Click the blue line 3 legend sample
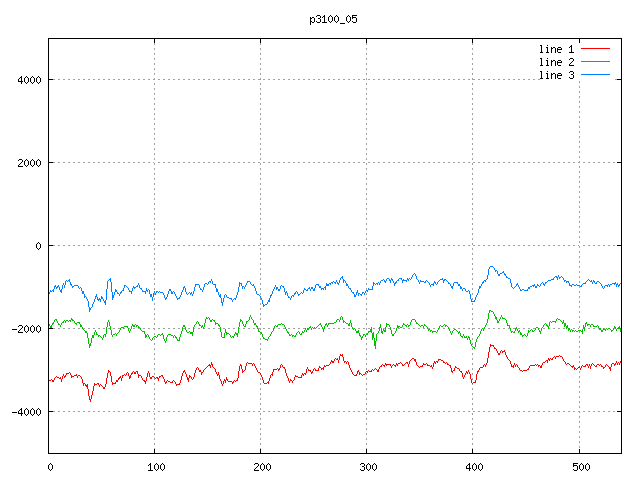 click(595, 75)
